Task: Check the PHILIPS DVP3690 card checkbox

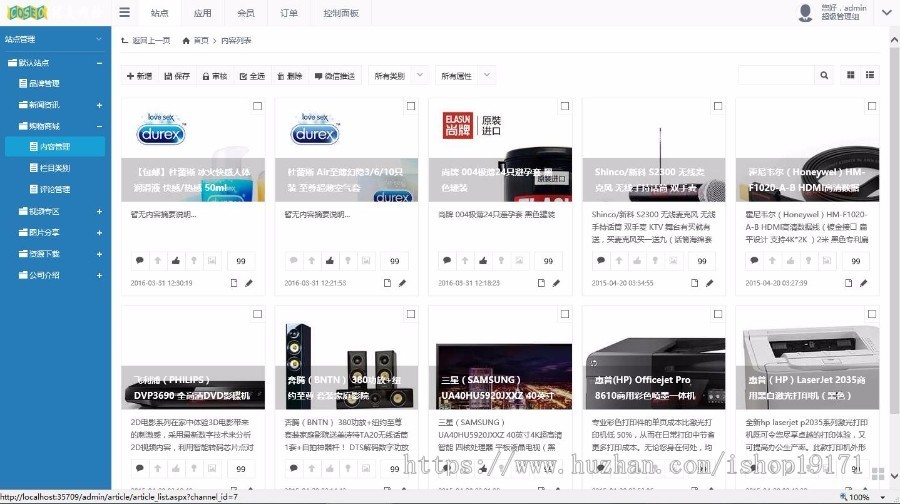Action: point(258,314)
